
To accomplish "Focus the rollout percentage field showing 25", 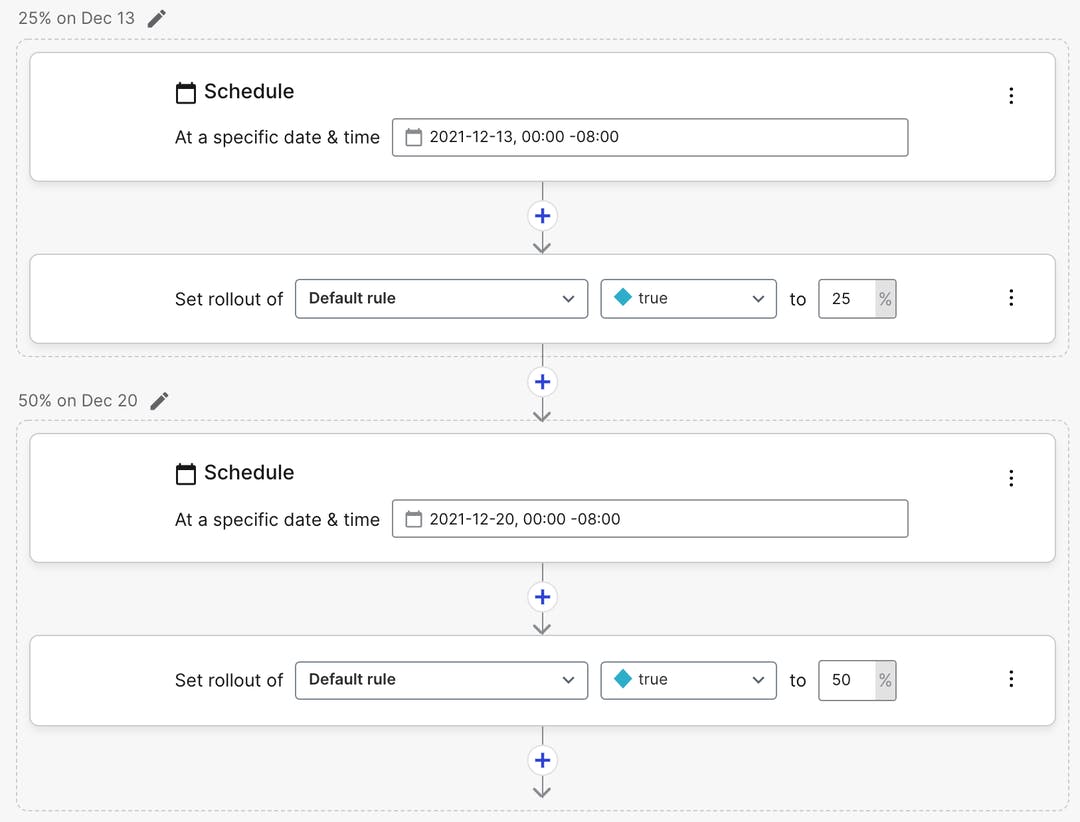I will pos(846,298).
